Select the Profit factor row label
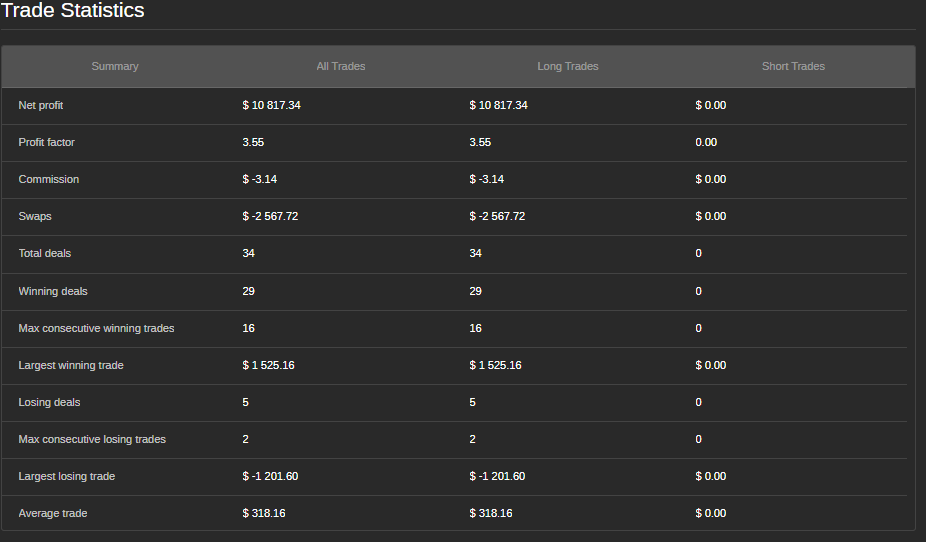926x542 pixels. click(47, 142)
